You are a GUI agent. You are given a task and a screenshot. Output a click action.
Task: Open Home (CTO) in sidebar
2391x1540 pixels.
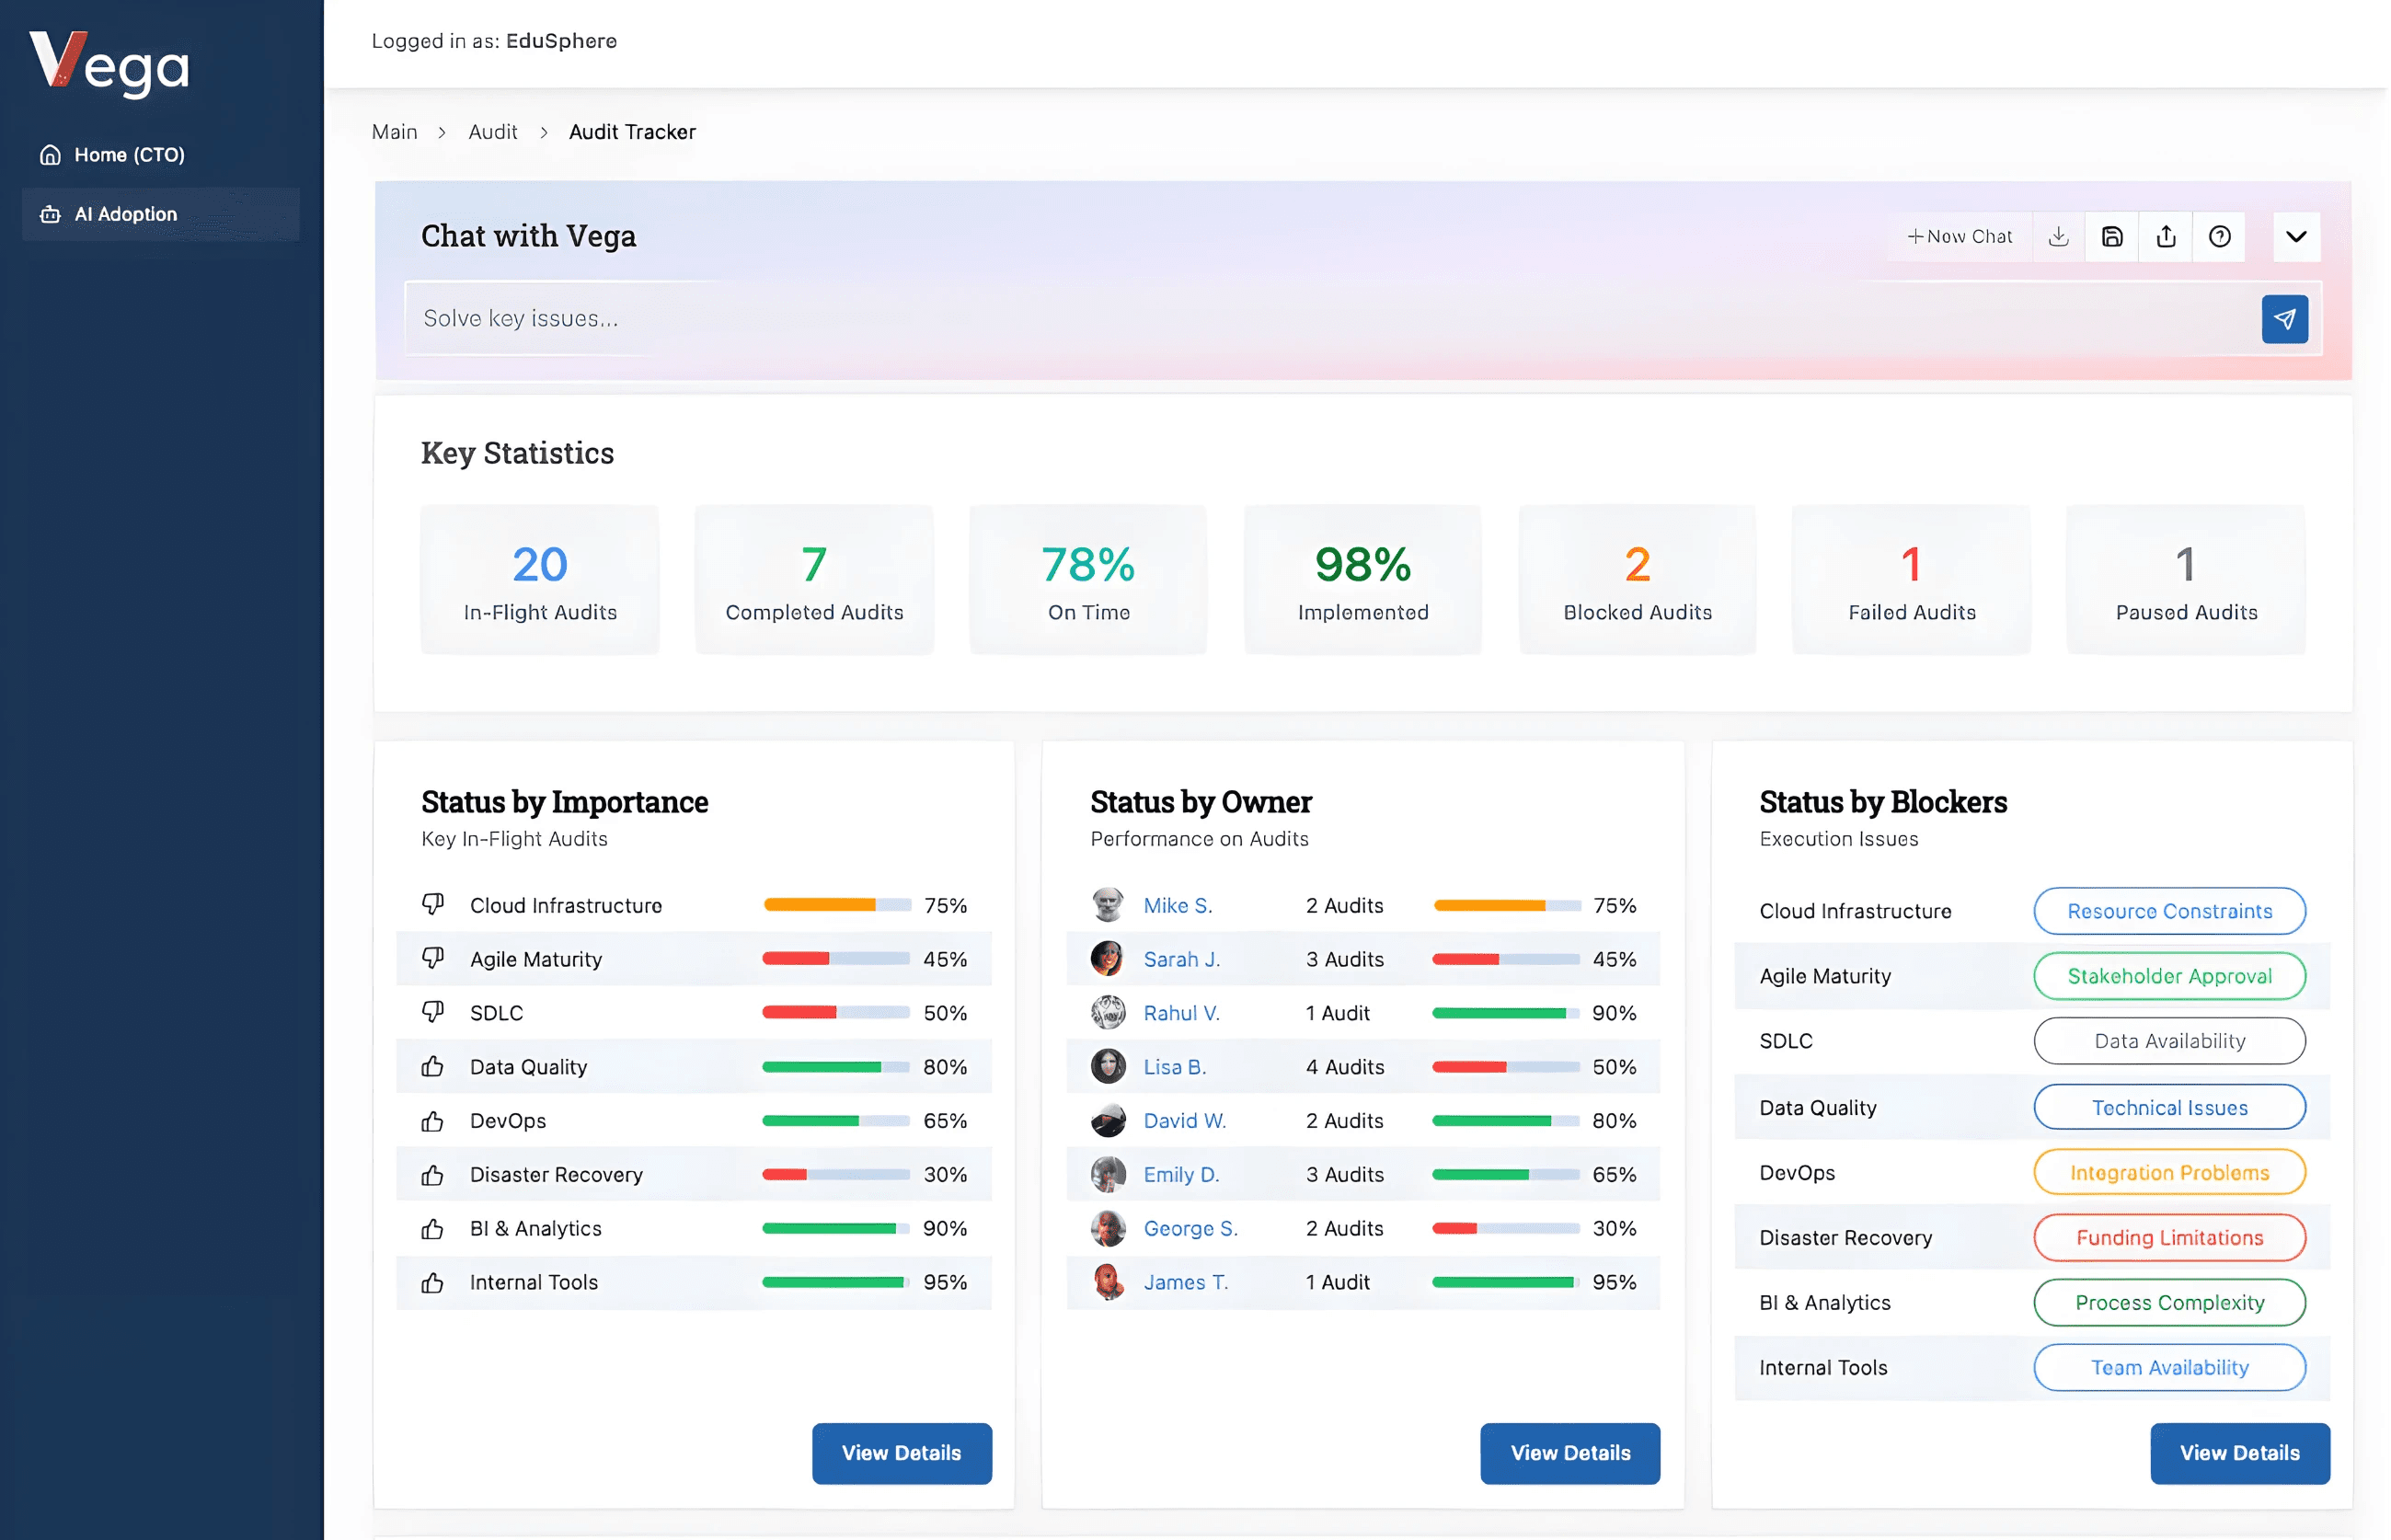point(129,155)
